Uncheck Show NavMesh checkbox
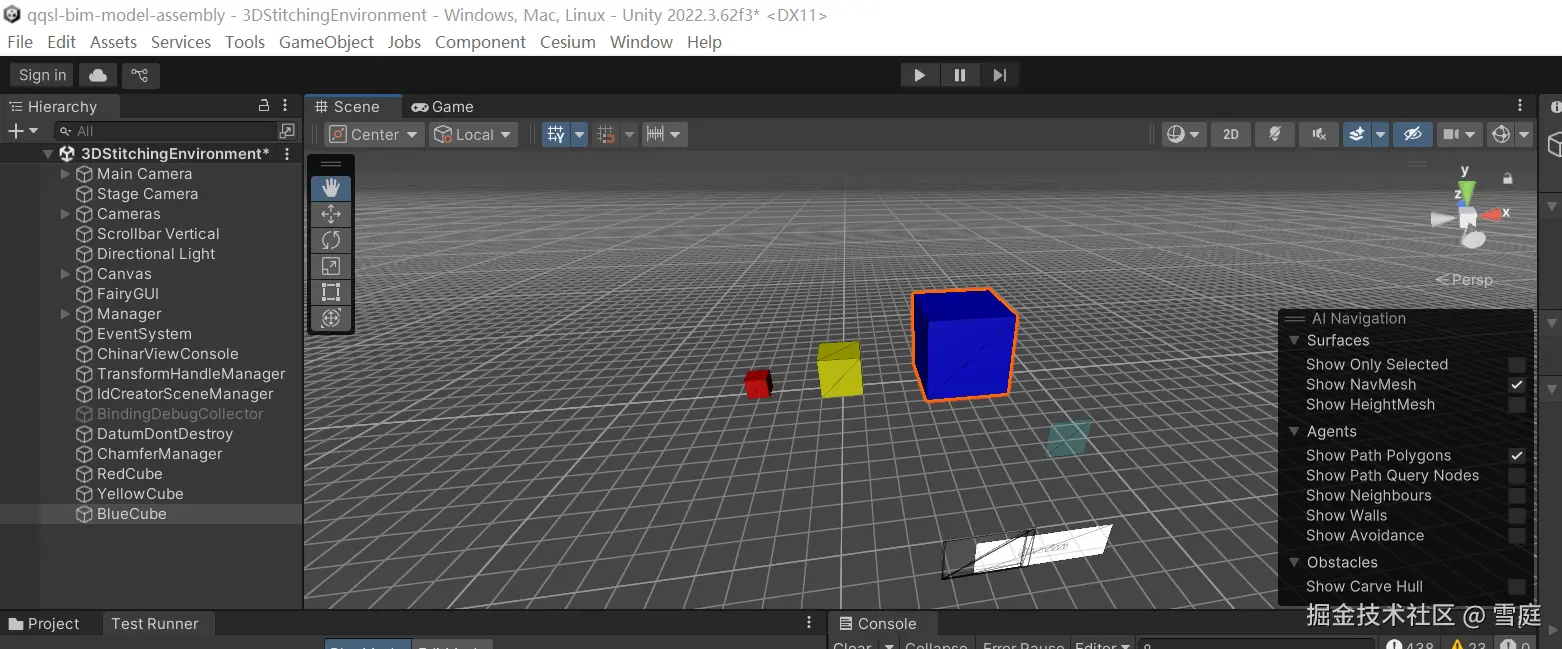The height and width of the screenshot is (649, 1562). pyautogui.click(x=1517, y=385)
